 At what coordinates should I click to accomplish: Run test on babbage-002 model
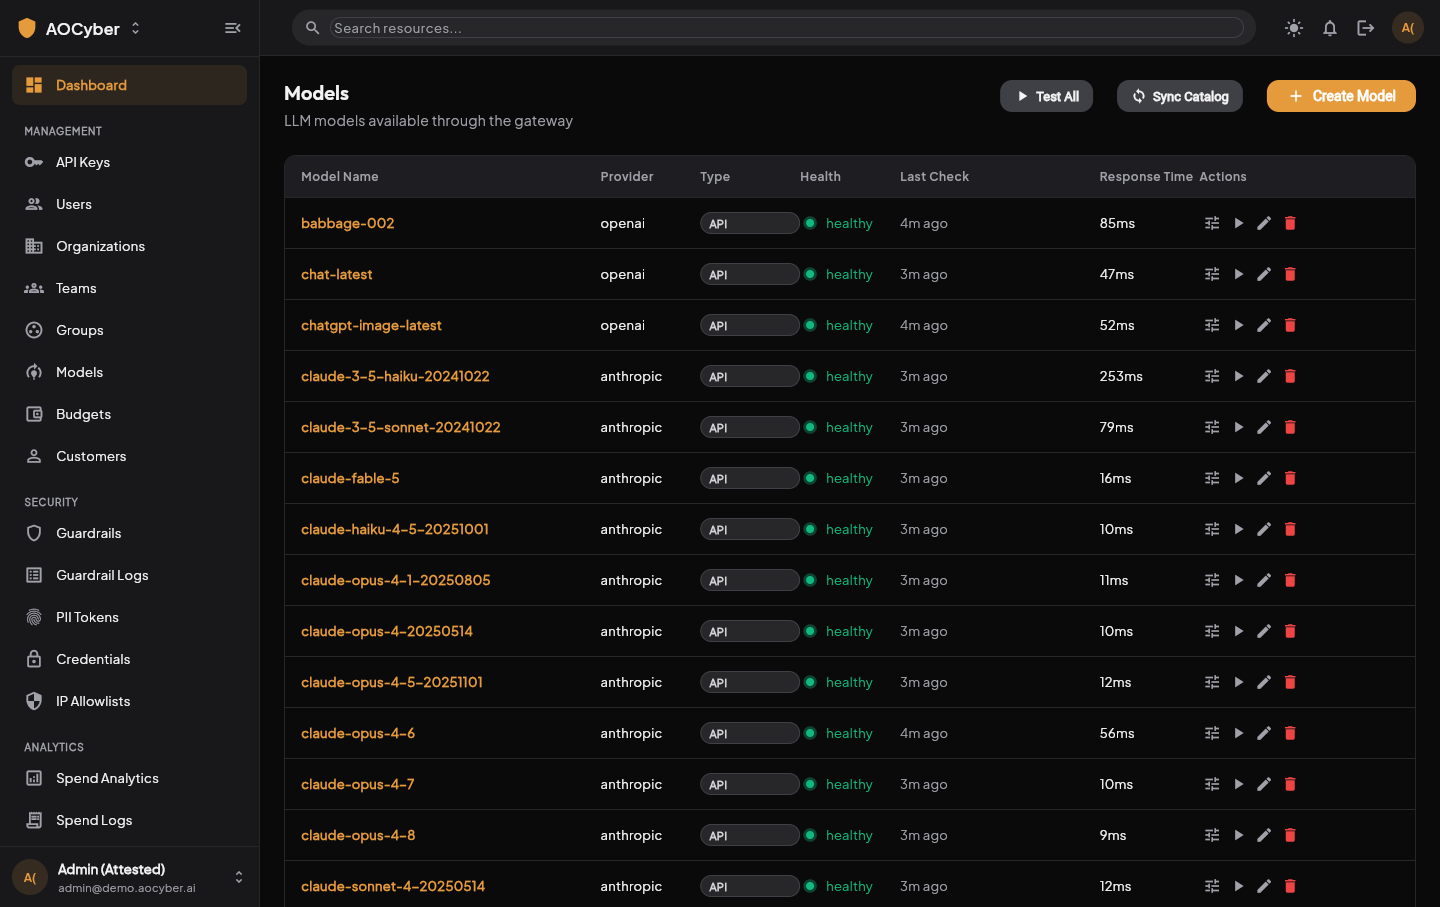[x=1238, y=223]
